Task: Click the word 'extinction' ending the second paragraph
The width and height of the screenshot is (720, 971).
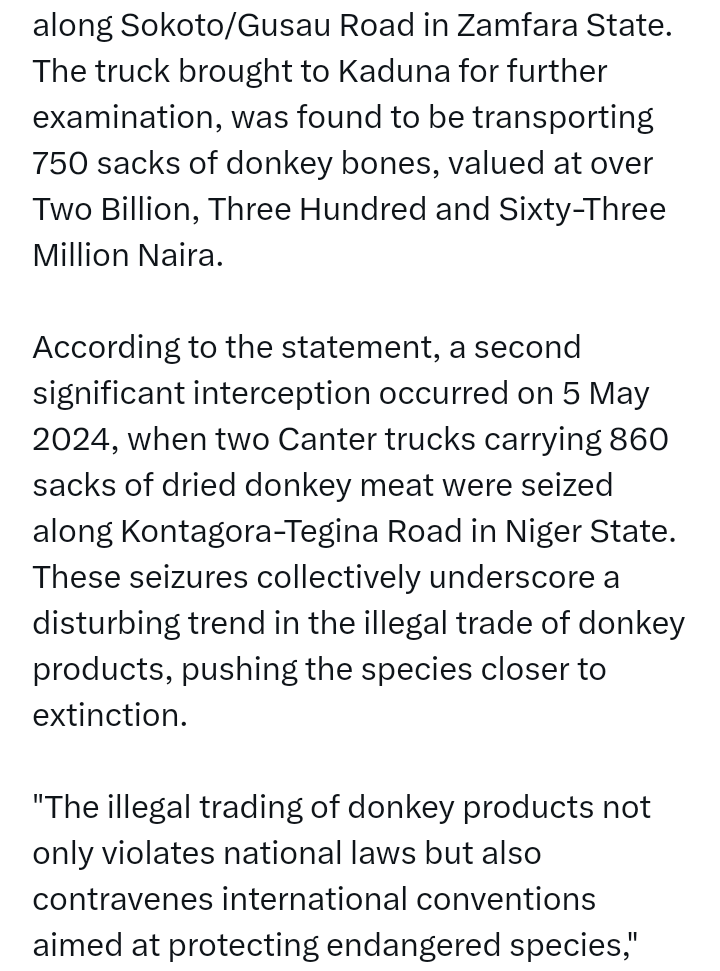Action: pos(106,715)
